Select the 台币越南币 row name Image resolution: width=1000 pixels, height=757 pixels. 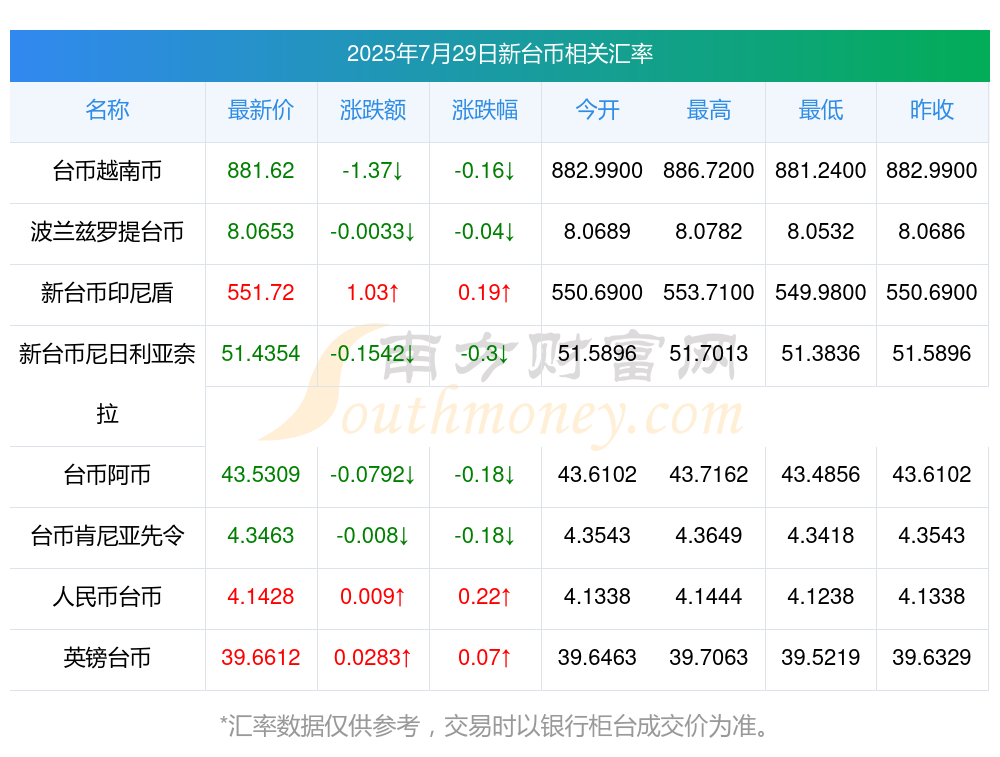pyautogui.click(x=107, y=171)
